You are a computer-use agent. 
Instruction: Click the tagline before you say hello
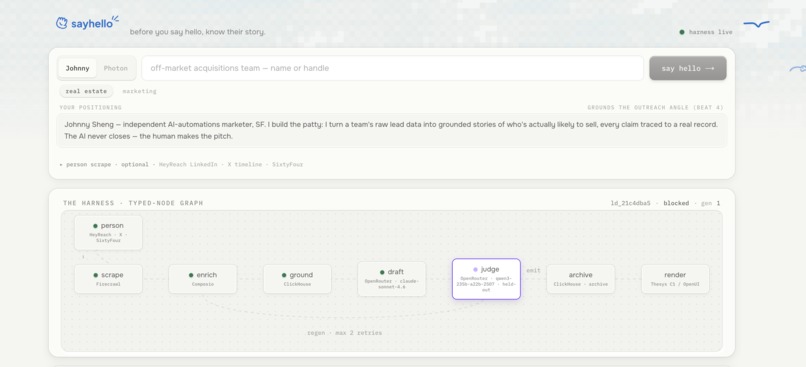pyautogui.click(x=197, y=32)
